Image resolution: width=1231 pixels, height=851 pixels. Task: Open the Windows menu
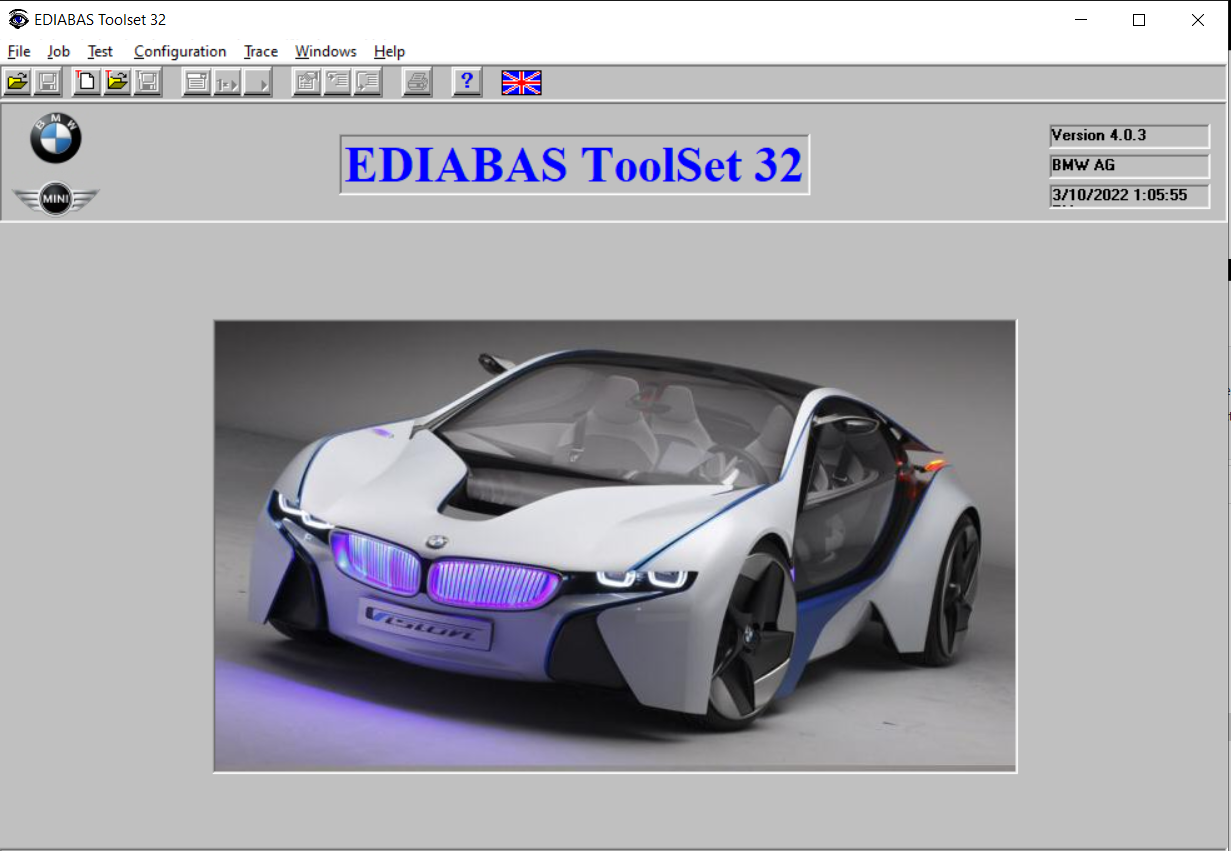coord(326,51)
